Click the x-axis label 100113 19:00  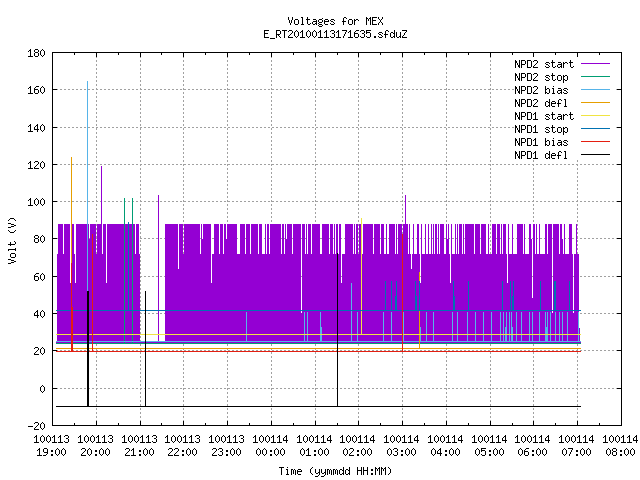[51, 446]
